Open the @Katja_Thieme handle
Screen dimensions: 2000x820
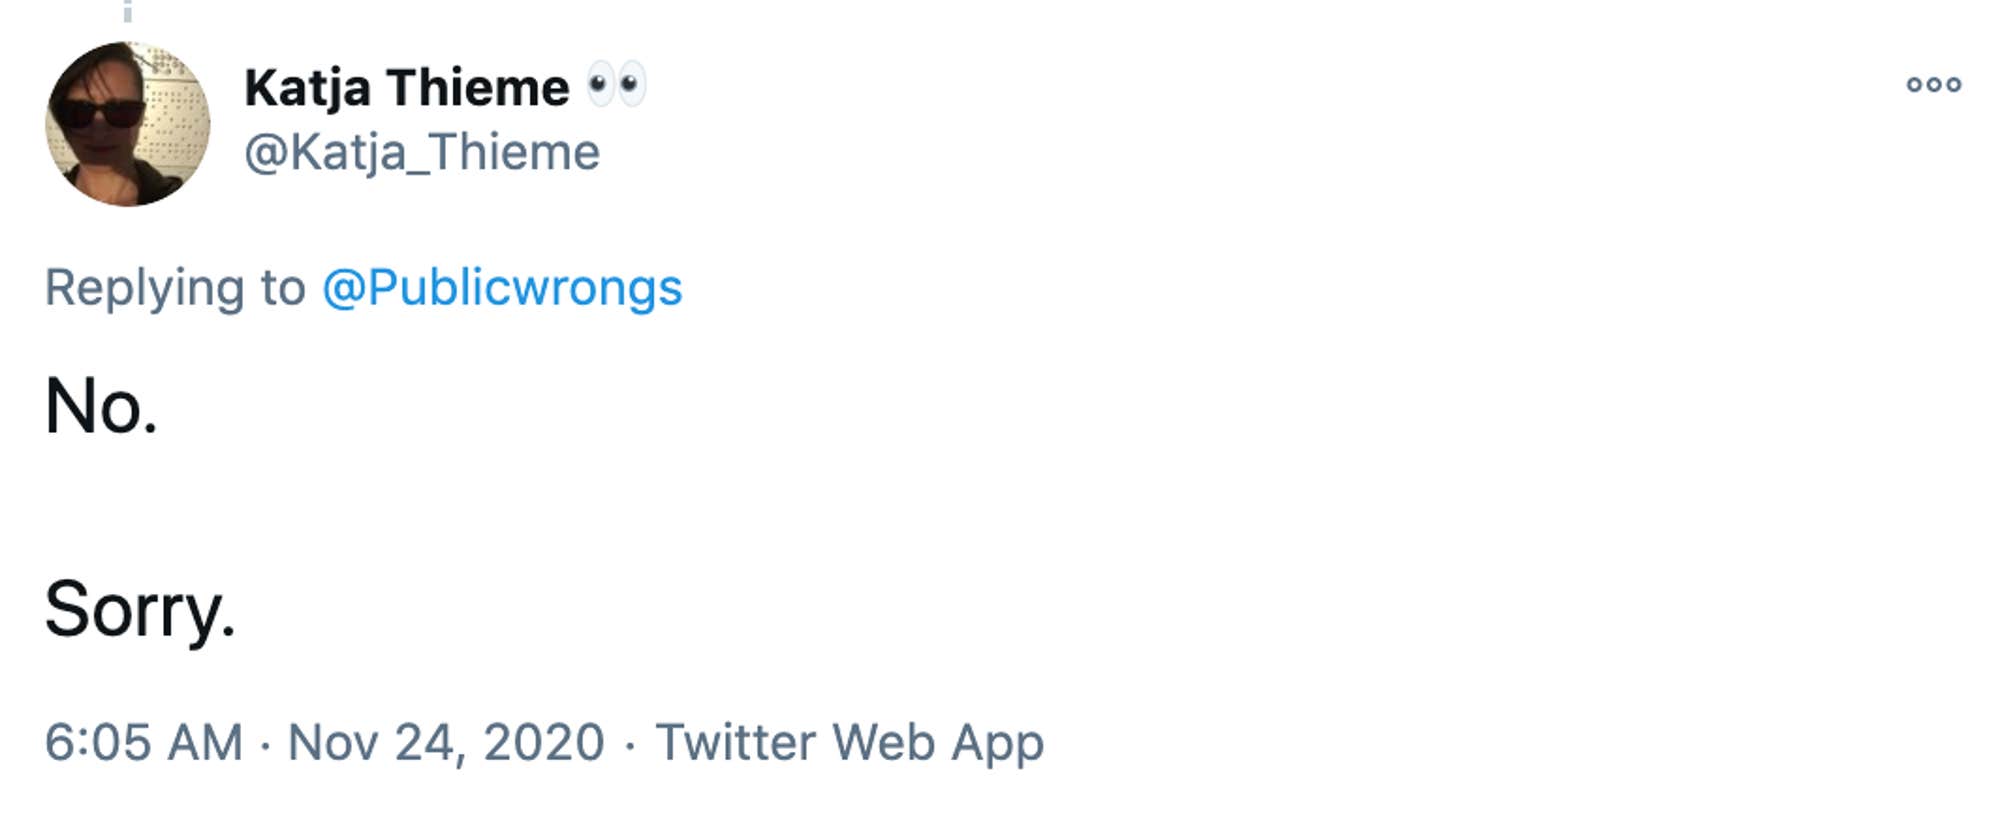[422, 153]
